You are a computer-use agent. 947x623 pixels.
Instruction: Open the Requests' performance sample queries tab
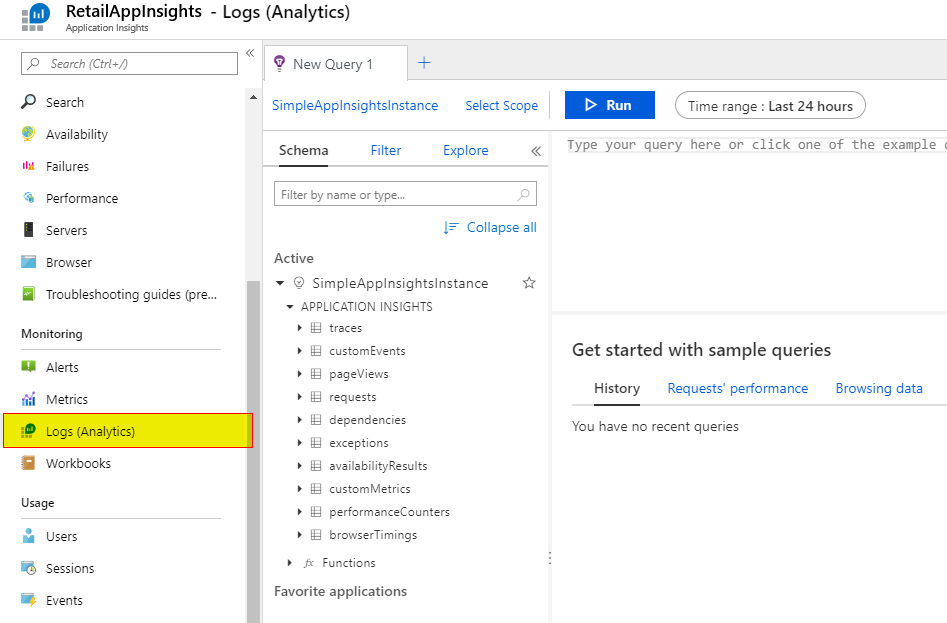tap(738, 388)
